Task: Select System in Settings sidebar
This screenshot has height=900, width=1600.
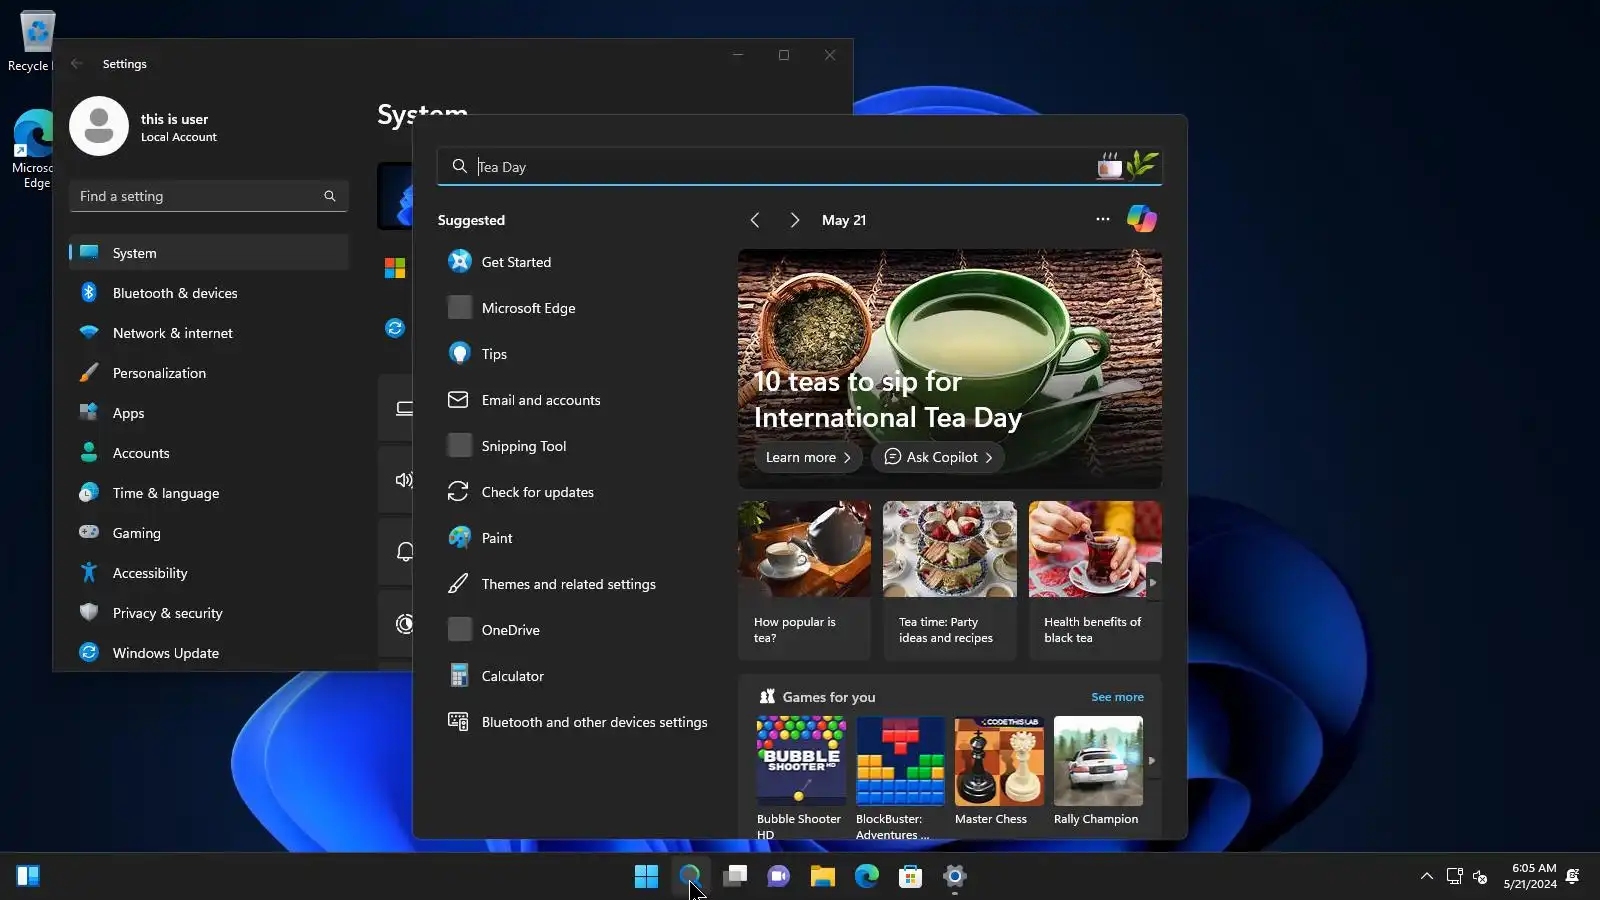Action: coord(209,253)
